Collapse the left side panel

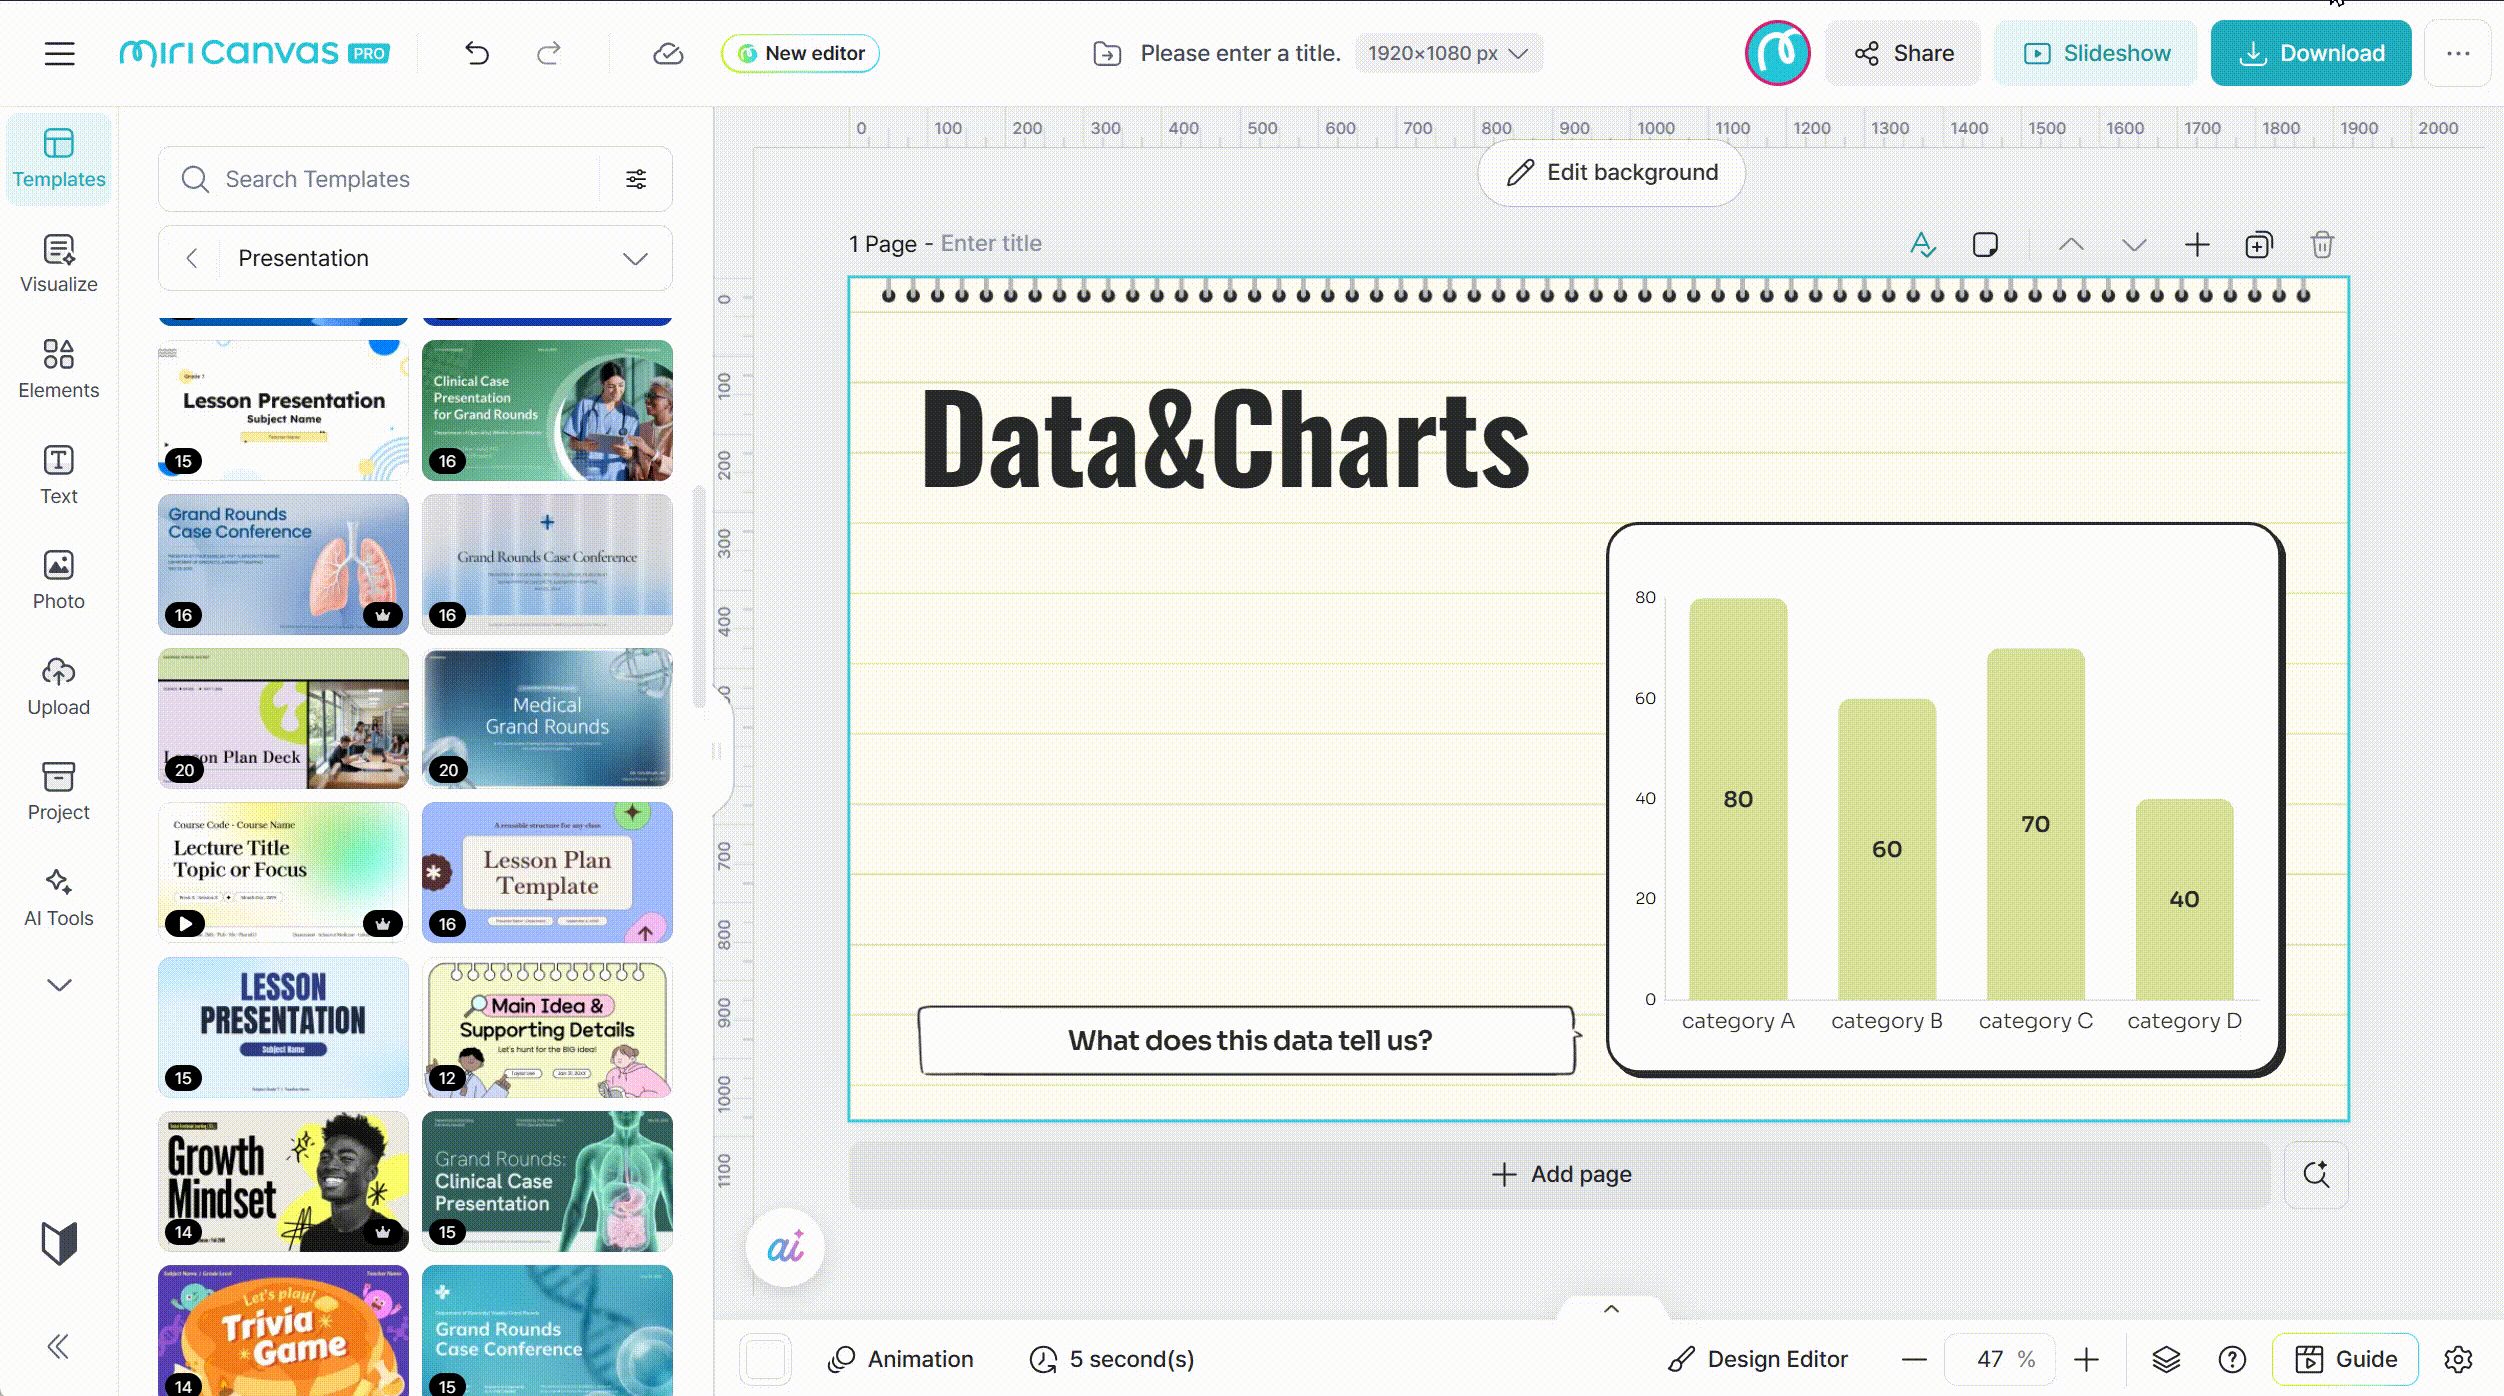pos(59,1347)
